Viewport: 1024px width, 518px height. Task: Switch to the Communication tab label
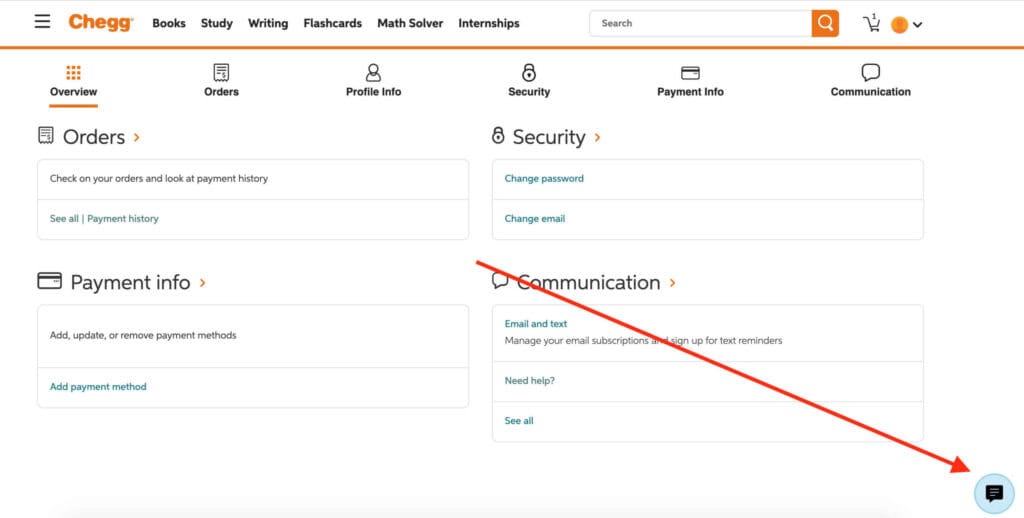click(x=871, y=91)
